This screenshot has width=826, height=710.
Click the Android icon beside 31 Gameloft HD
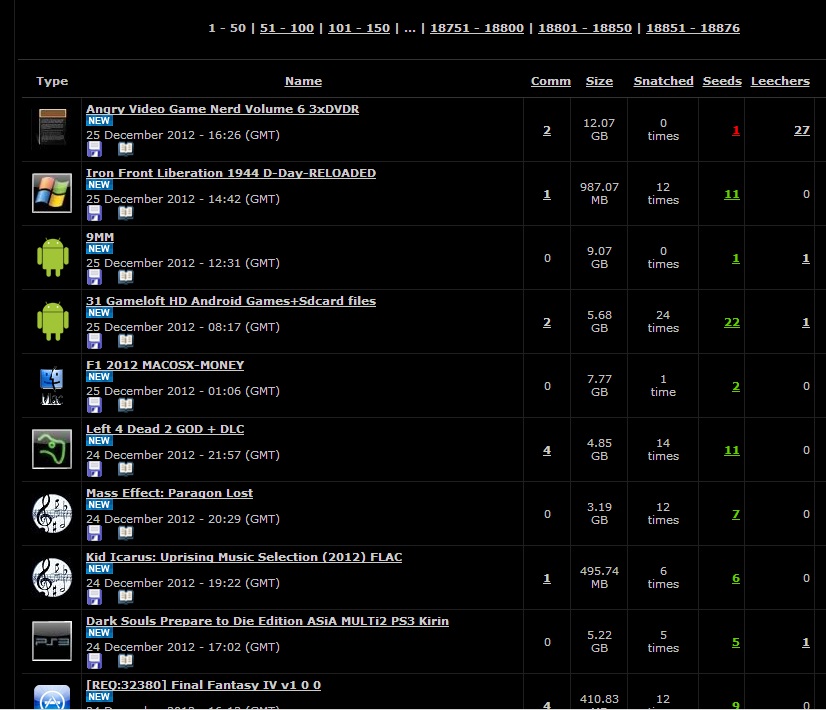click(53, 321)
